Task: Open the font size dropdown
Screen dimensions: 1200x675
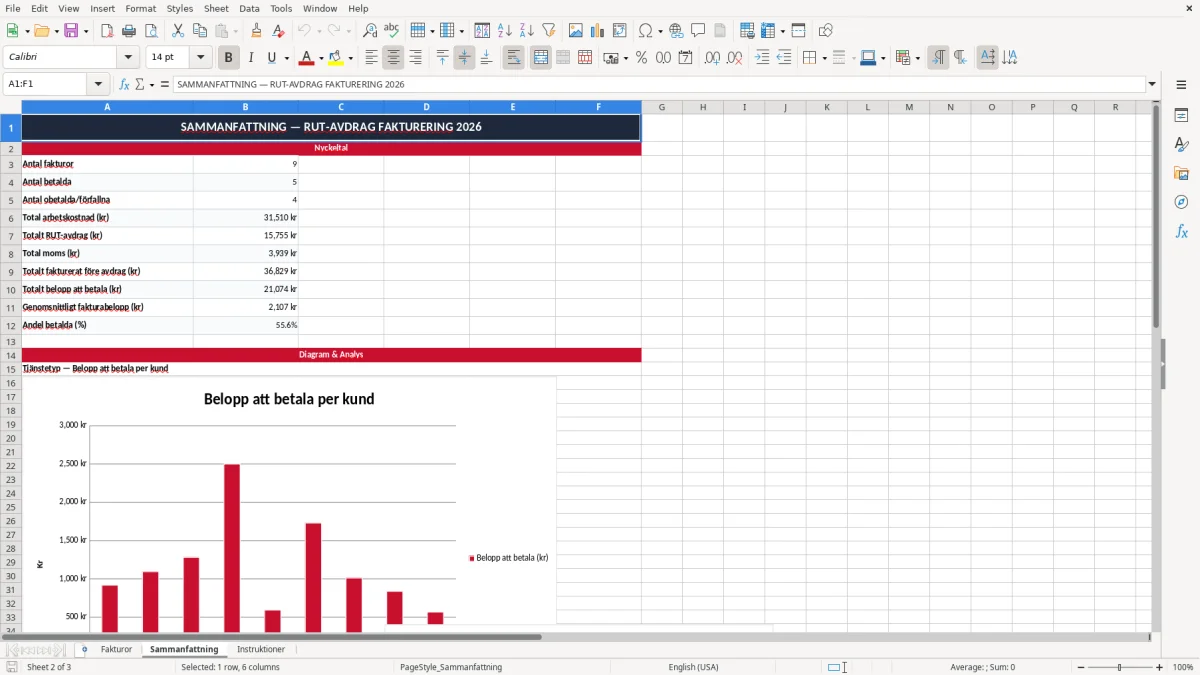Action: pos(200,58)
